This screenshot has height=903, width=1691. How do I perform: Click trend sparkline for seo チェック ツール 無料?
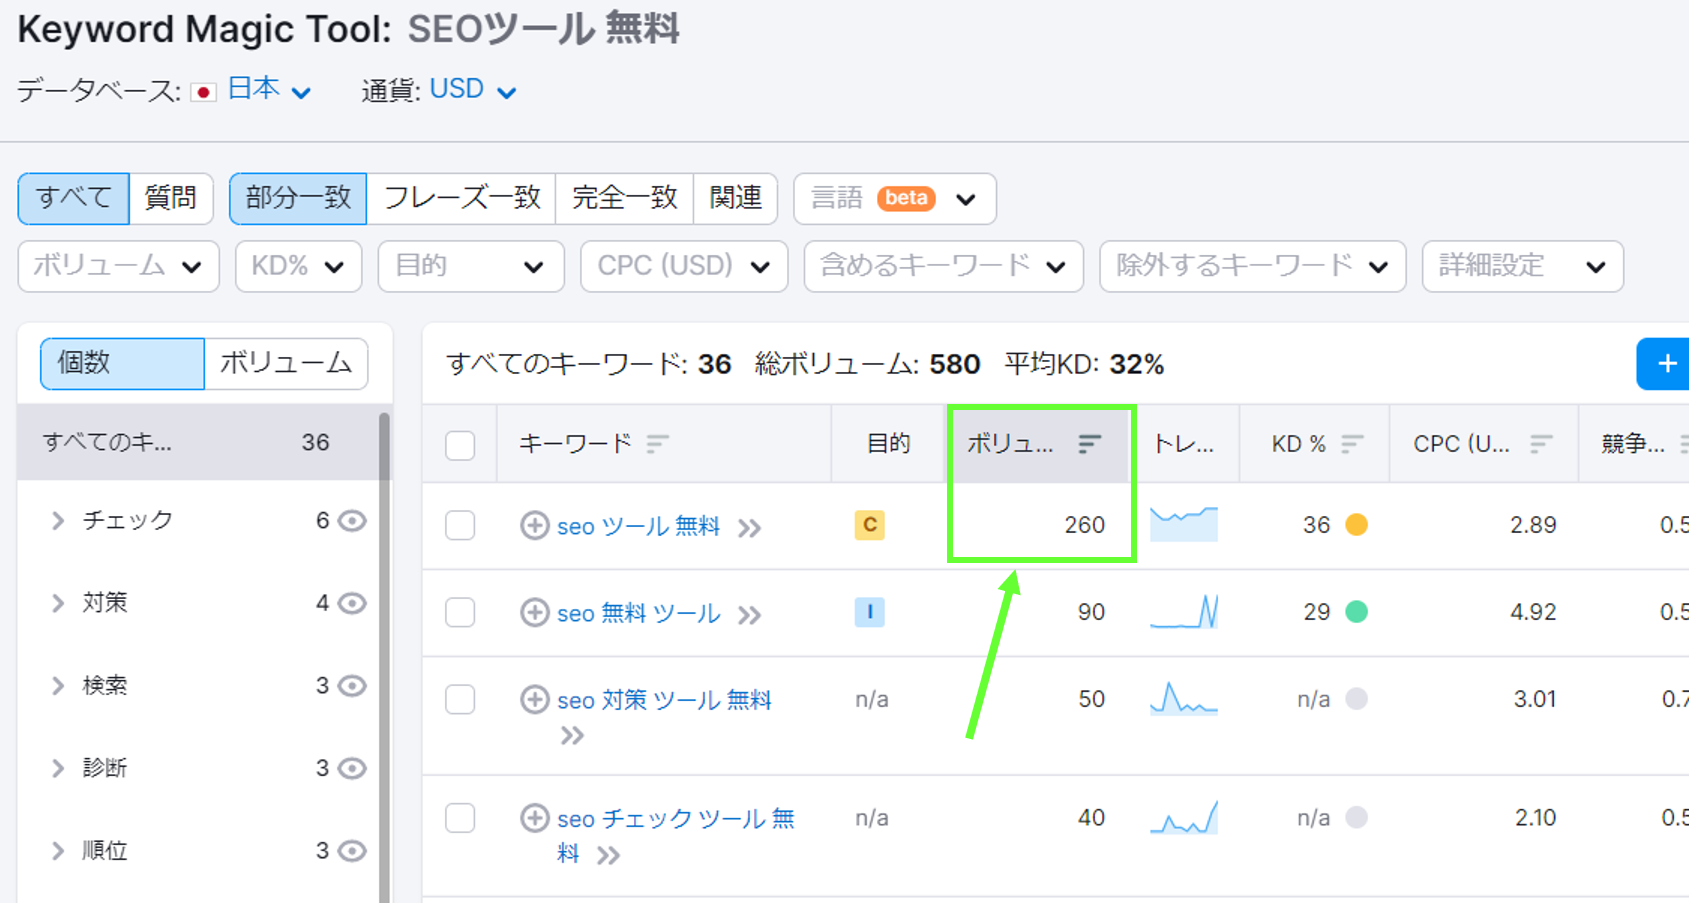[1184, 817]
